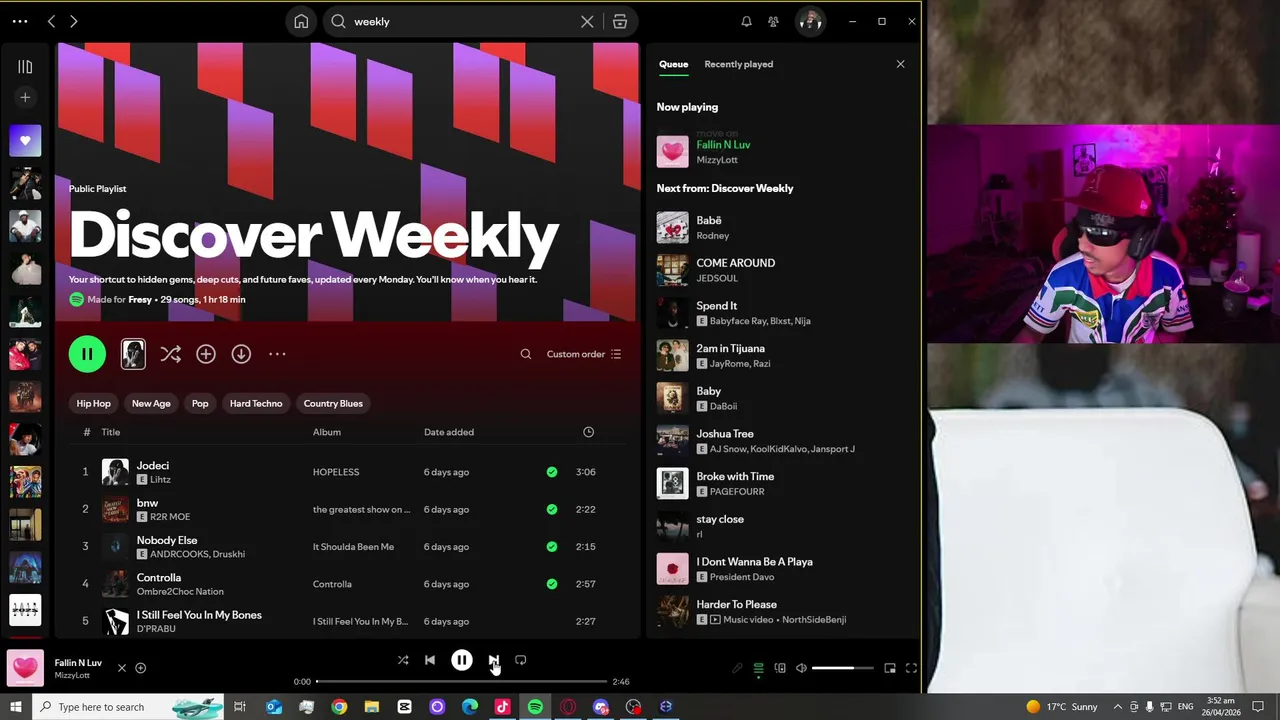Skip to the next track
Image resolution: width=1280 pixels, height=720 pixels.
[493, 660]
